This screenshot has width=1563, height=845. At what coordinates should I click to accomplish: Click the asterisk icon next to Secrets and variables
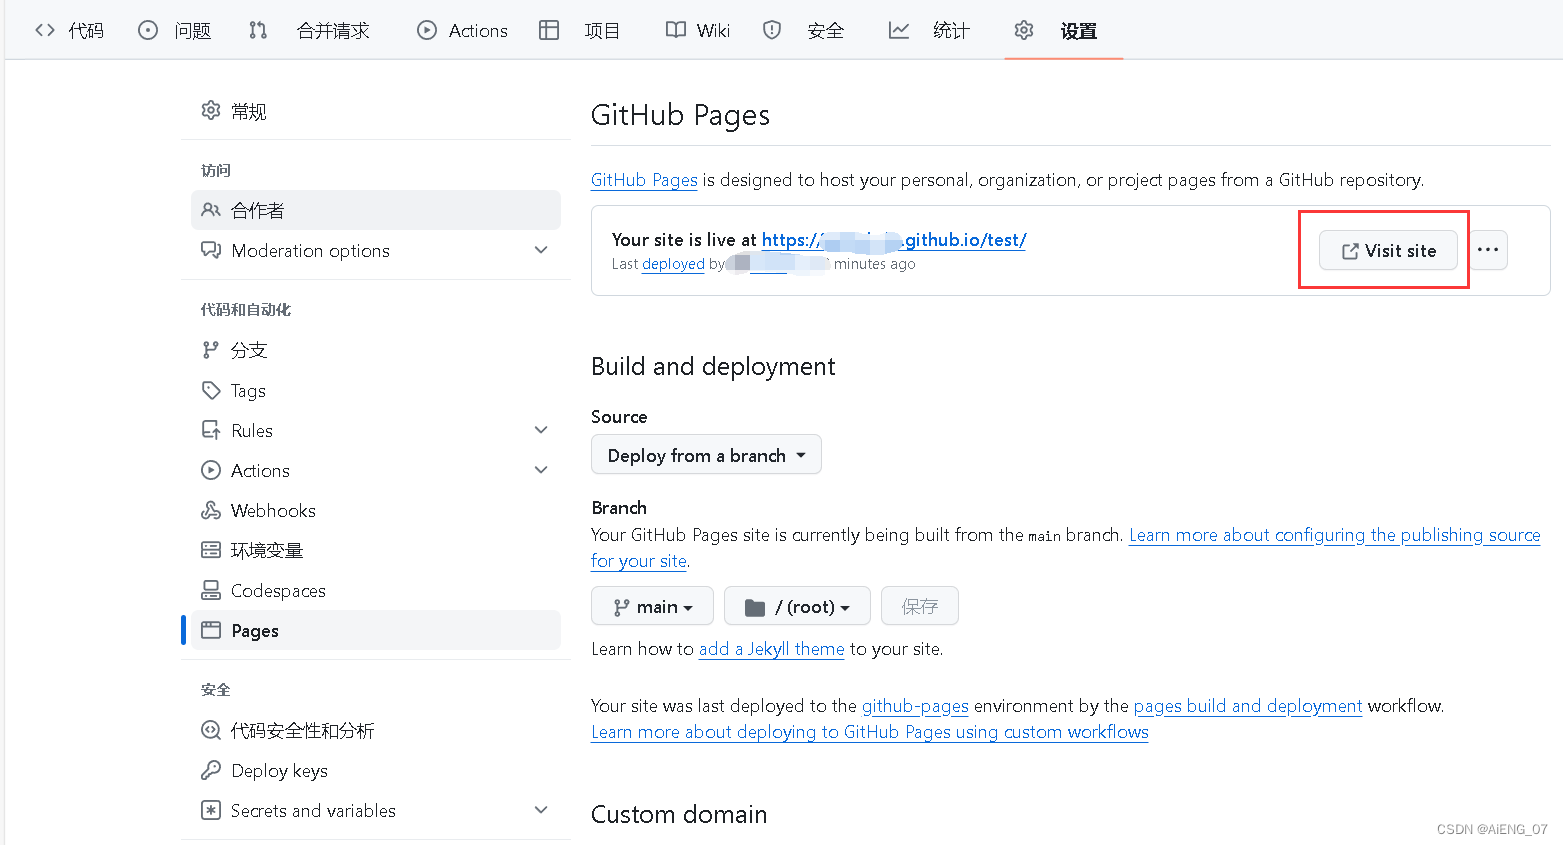(211, 810)
